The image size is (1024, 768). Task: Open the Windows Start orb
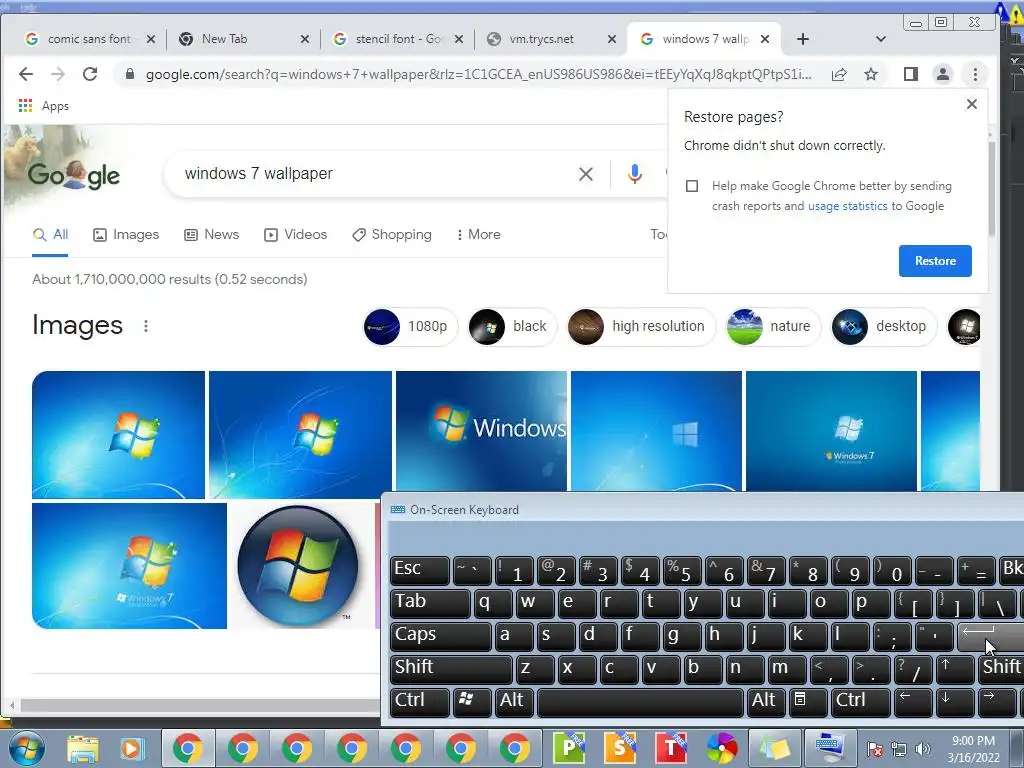coord(26,748)
